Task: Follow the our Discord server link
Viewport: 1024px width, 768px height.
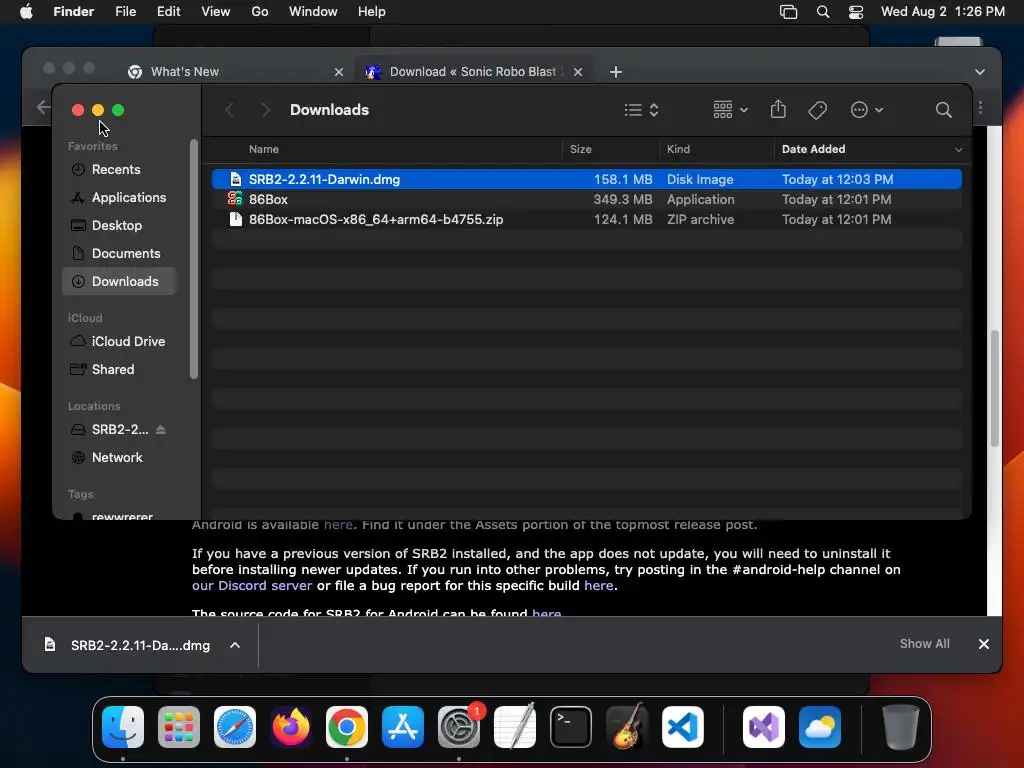Action: [251, 586]
